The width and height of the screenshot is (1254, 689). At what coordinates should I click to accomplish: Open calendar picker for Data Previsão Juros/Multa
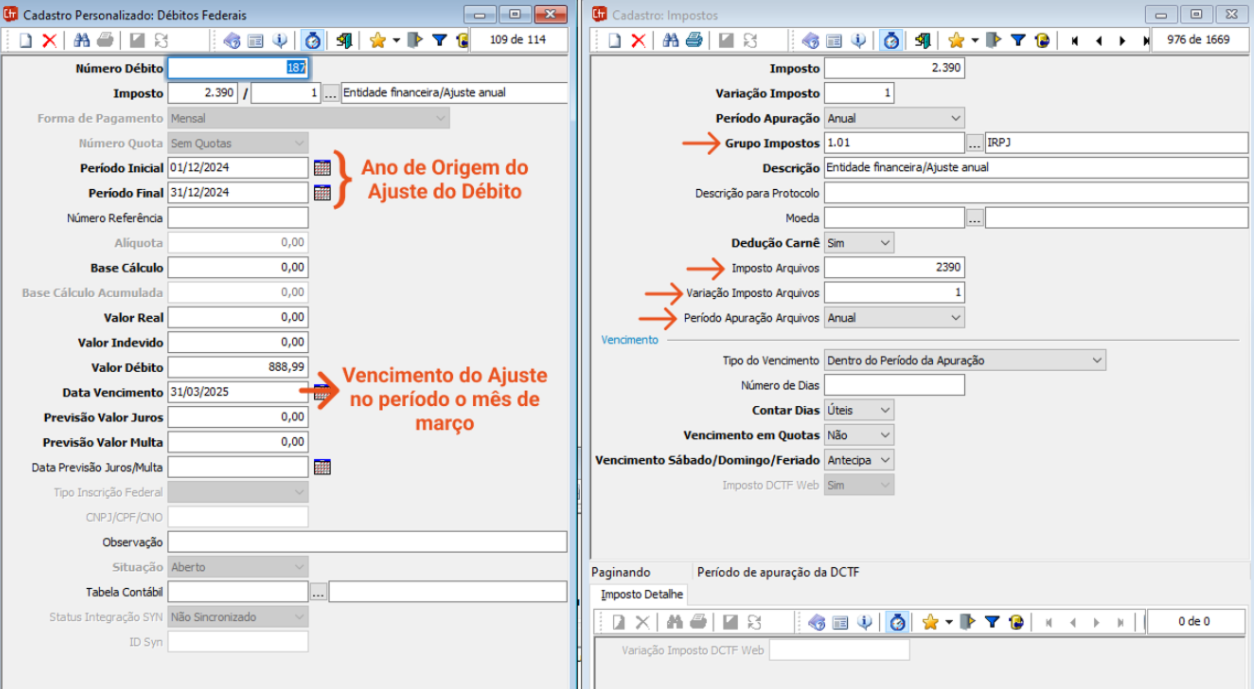pyautogui.click(x=322, y=467)
